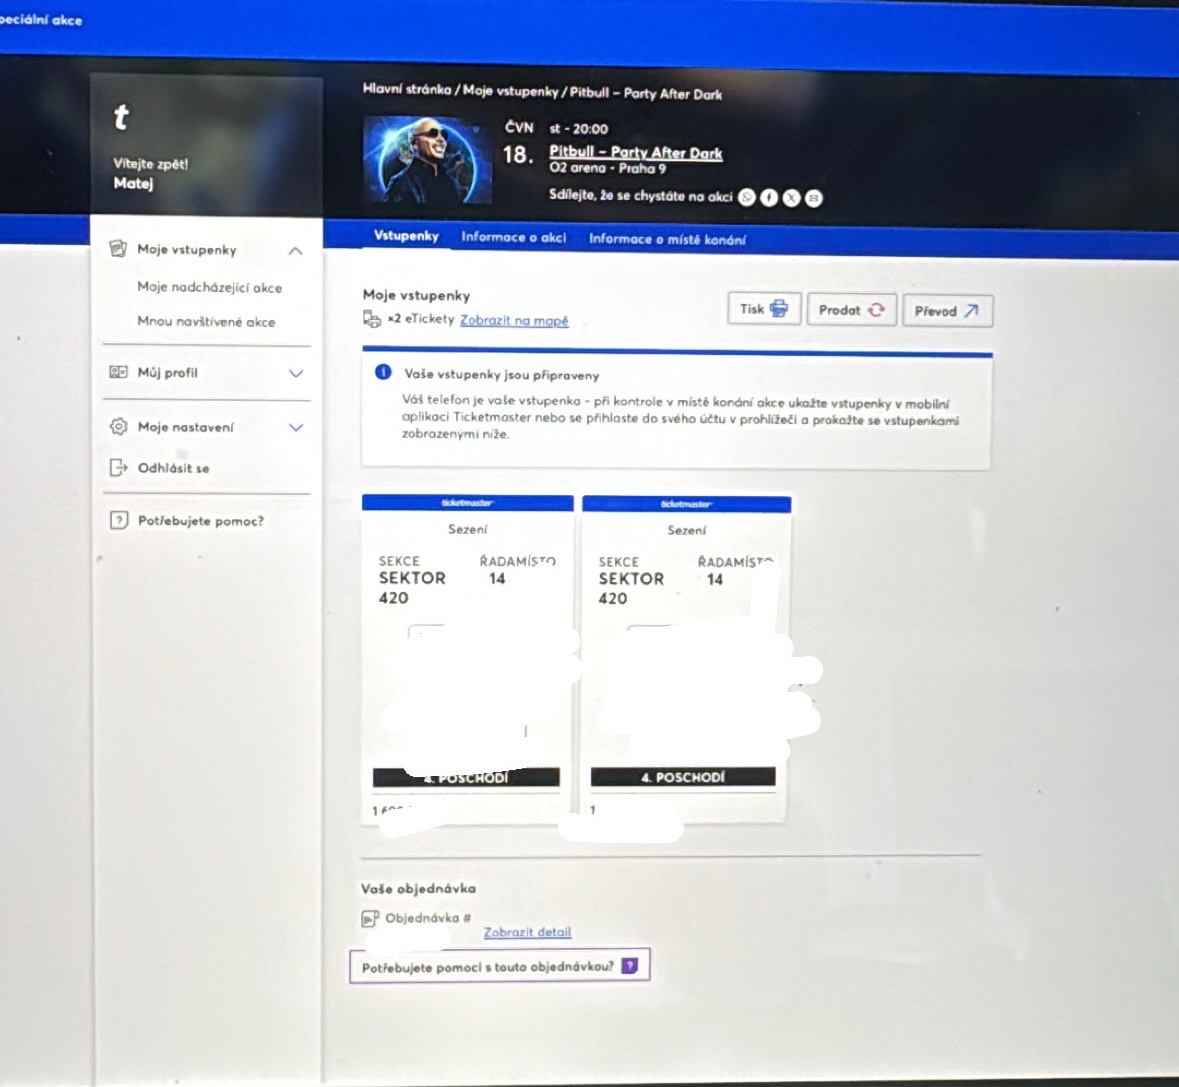This screenshot has height=1087, width=1179.
Task: Expand the Můj profil section
Action: click(x=296, y=374)
